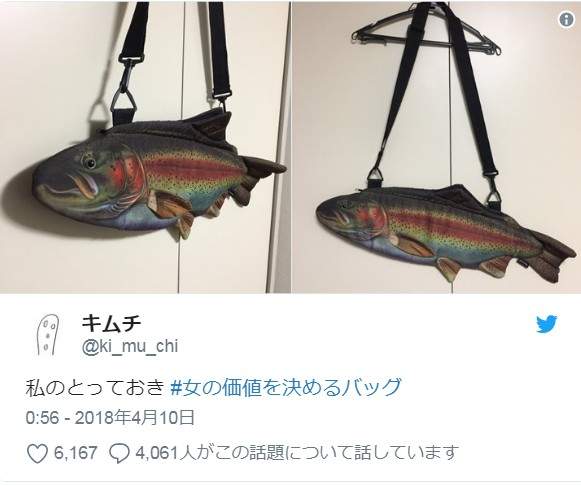The height and width of the screenshot is (486, 581).
Task: Like the tweet with the heart icon
Action: (x=37, y=453)
